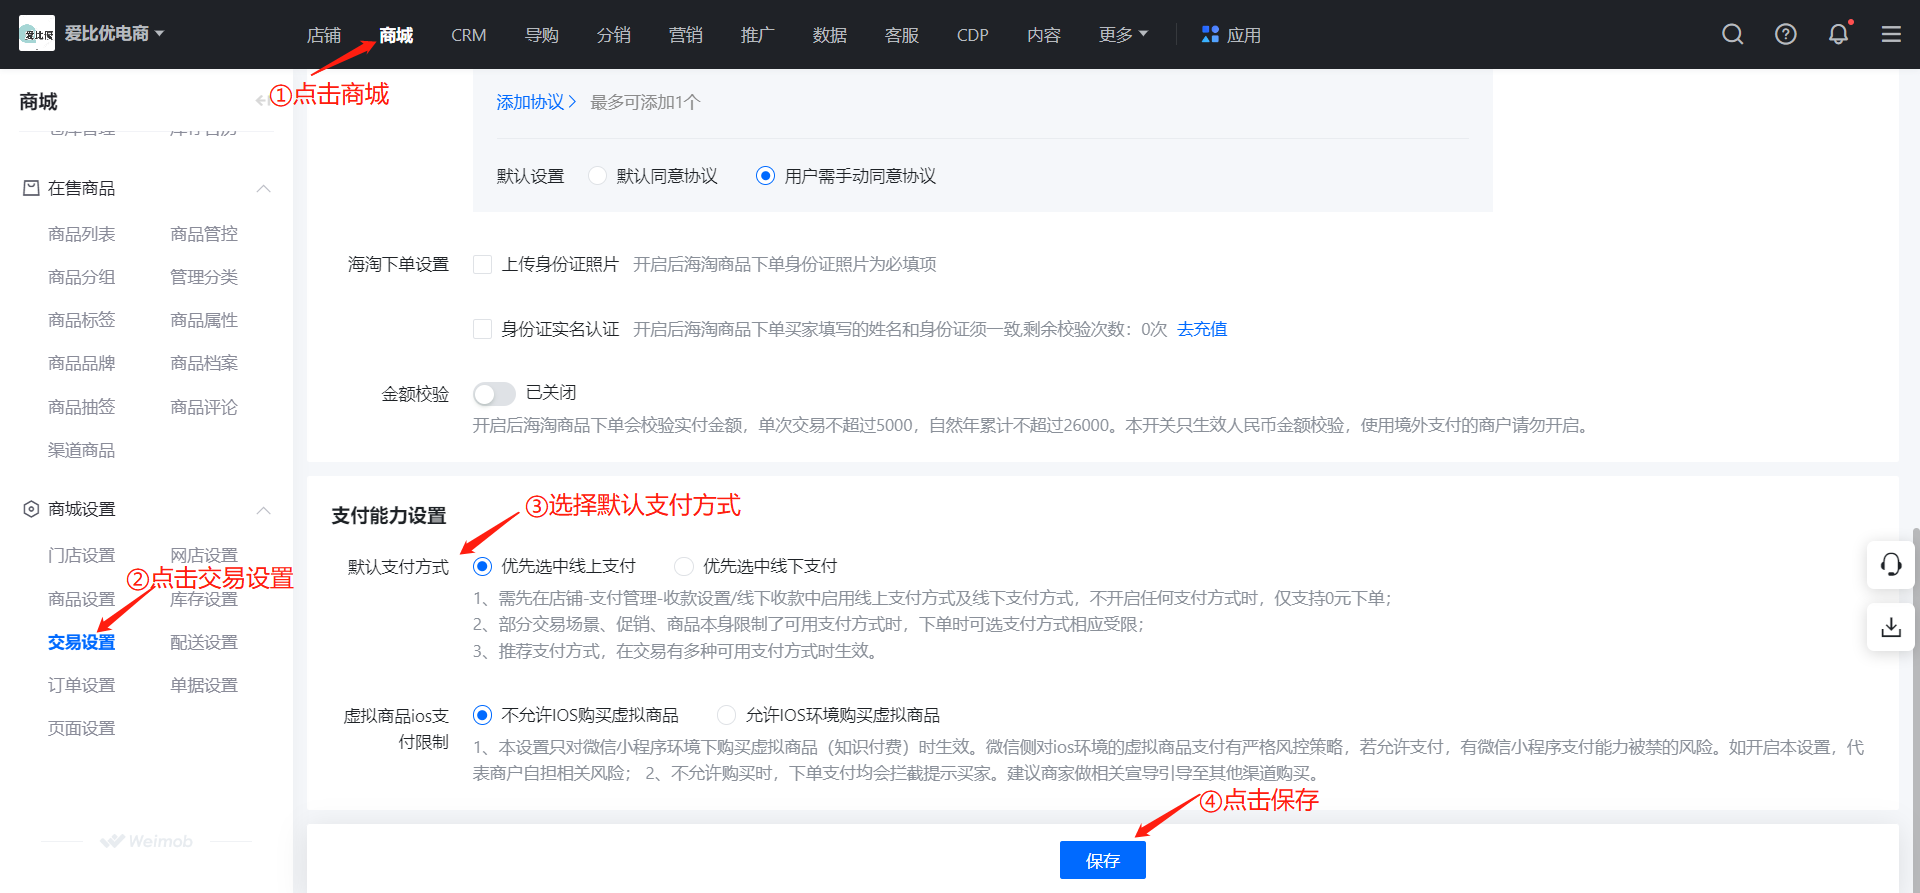Switch to the 推广 top tab
Image resolution: width=1920 pixels, height=893 pixels.
[758, 35]
